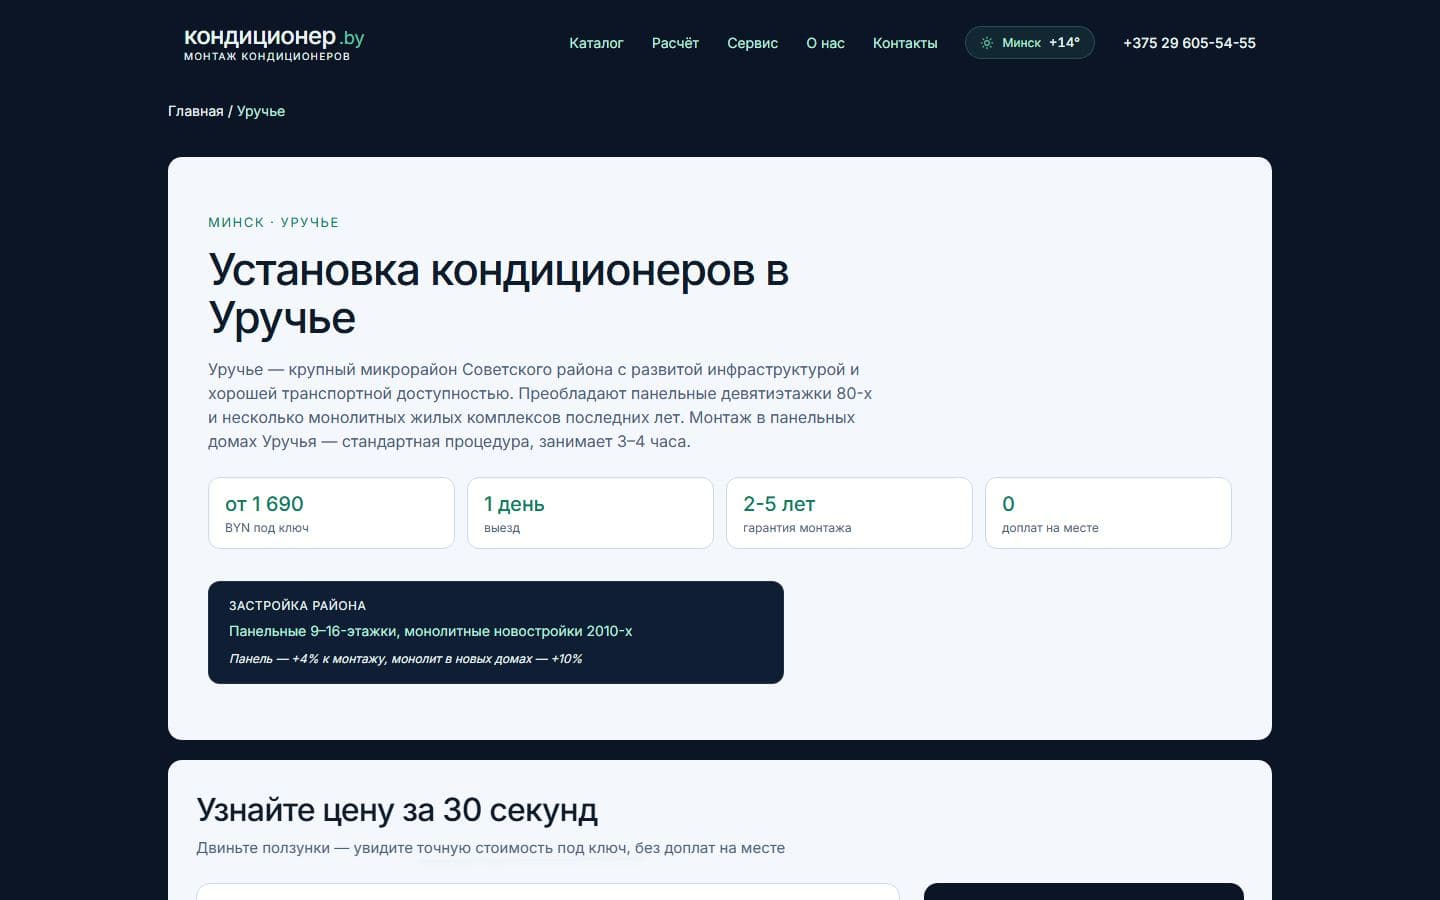Viewport: 1440px width, 900px height.
Task: Select the '0 доплат на месте' card
Action: [x=1108, y=513]
